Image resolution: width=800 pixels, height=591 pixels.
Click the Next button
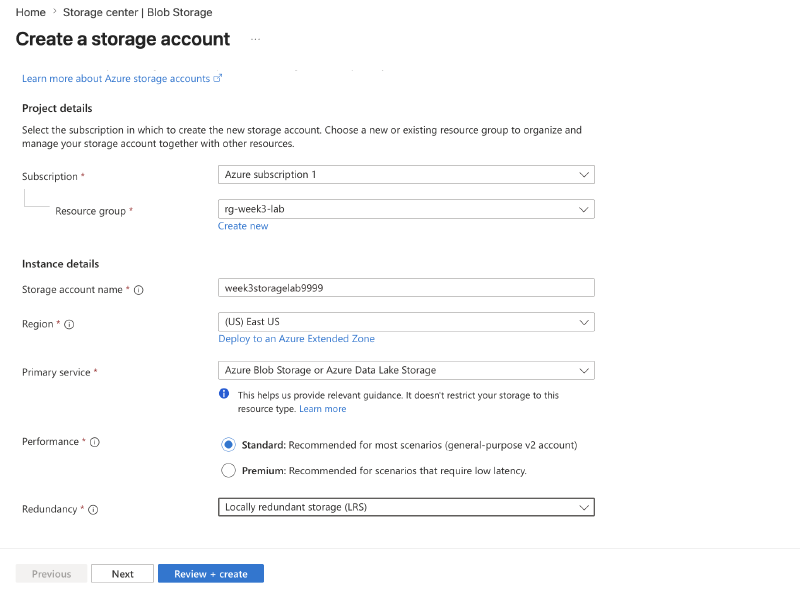[x=122, y=574]
